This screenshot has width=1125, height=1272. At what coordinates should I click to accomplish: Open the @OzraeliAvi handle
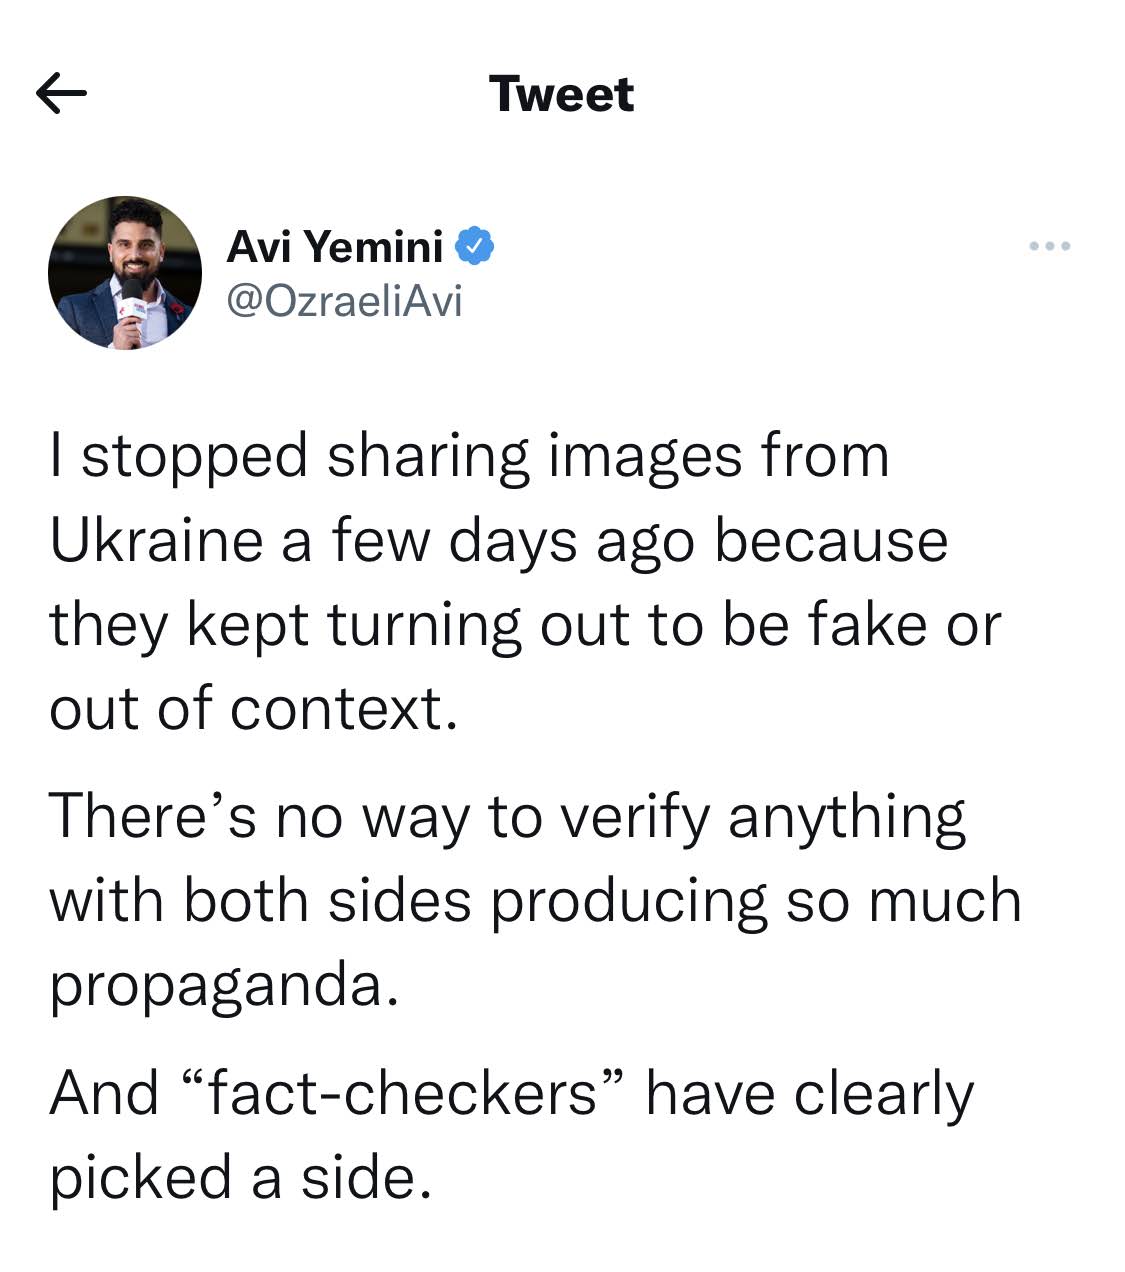pos(345,300)
